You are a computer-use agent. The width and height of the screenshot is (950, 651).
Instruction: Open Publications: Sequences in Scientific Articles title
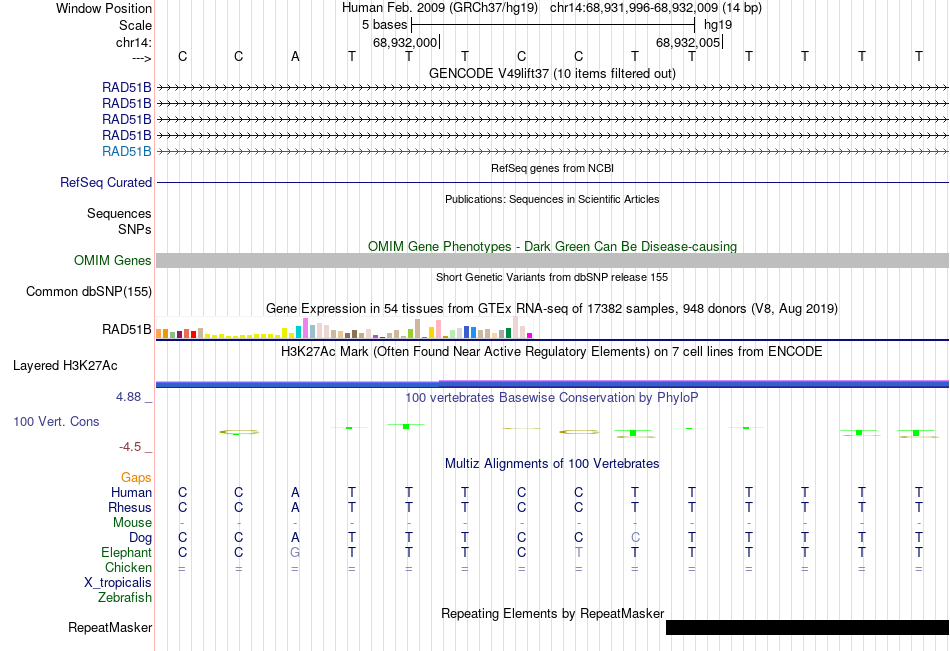click(x=552, y=199)
